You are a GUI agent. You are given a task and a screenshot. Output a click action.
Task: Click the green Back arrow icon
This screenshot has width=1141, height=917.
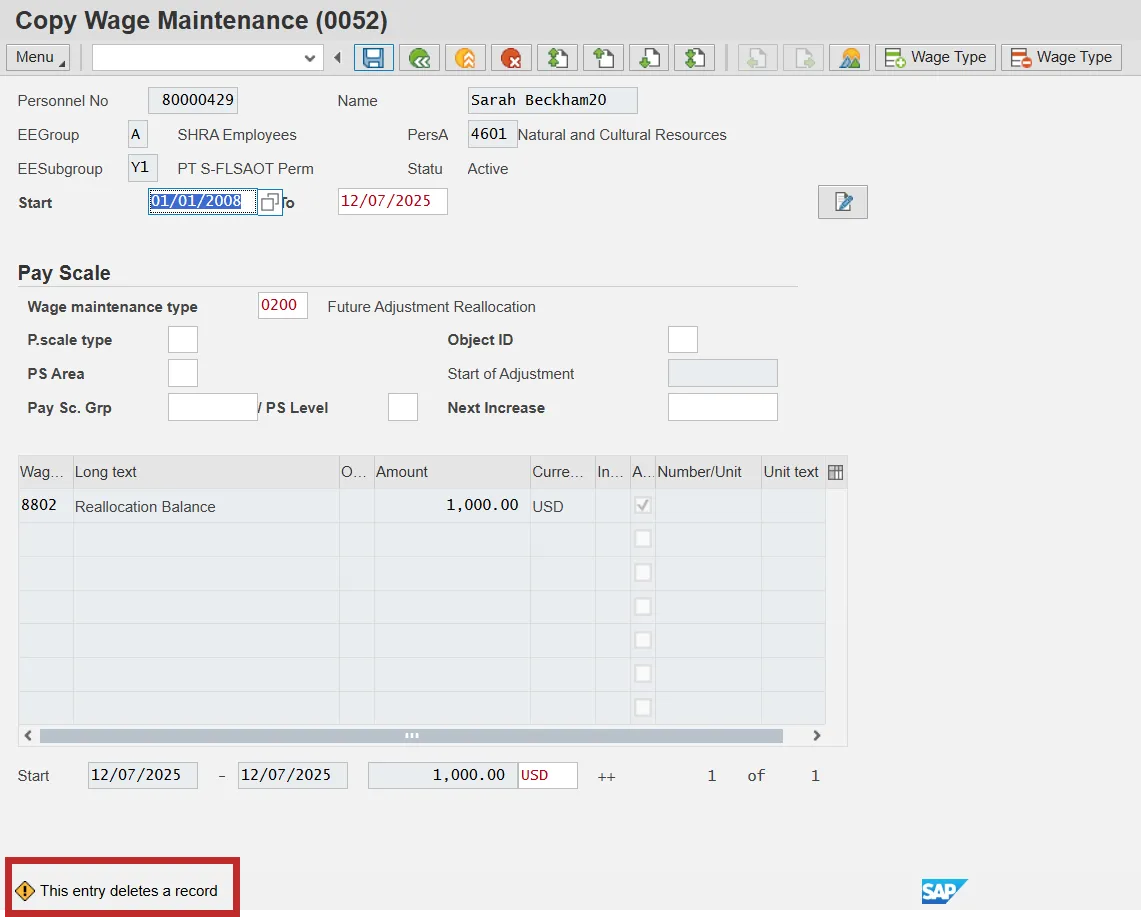pyautogui.click(x=419, y=58)
